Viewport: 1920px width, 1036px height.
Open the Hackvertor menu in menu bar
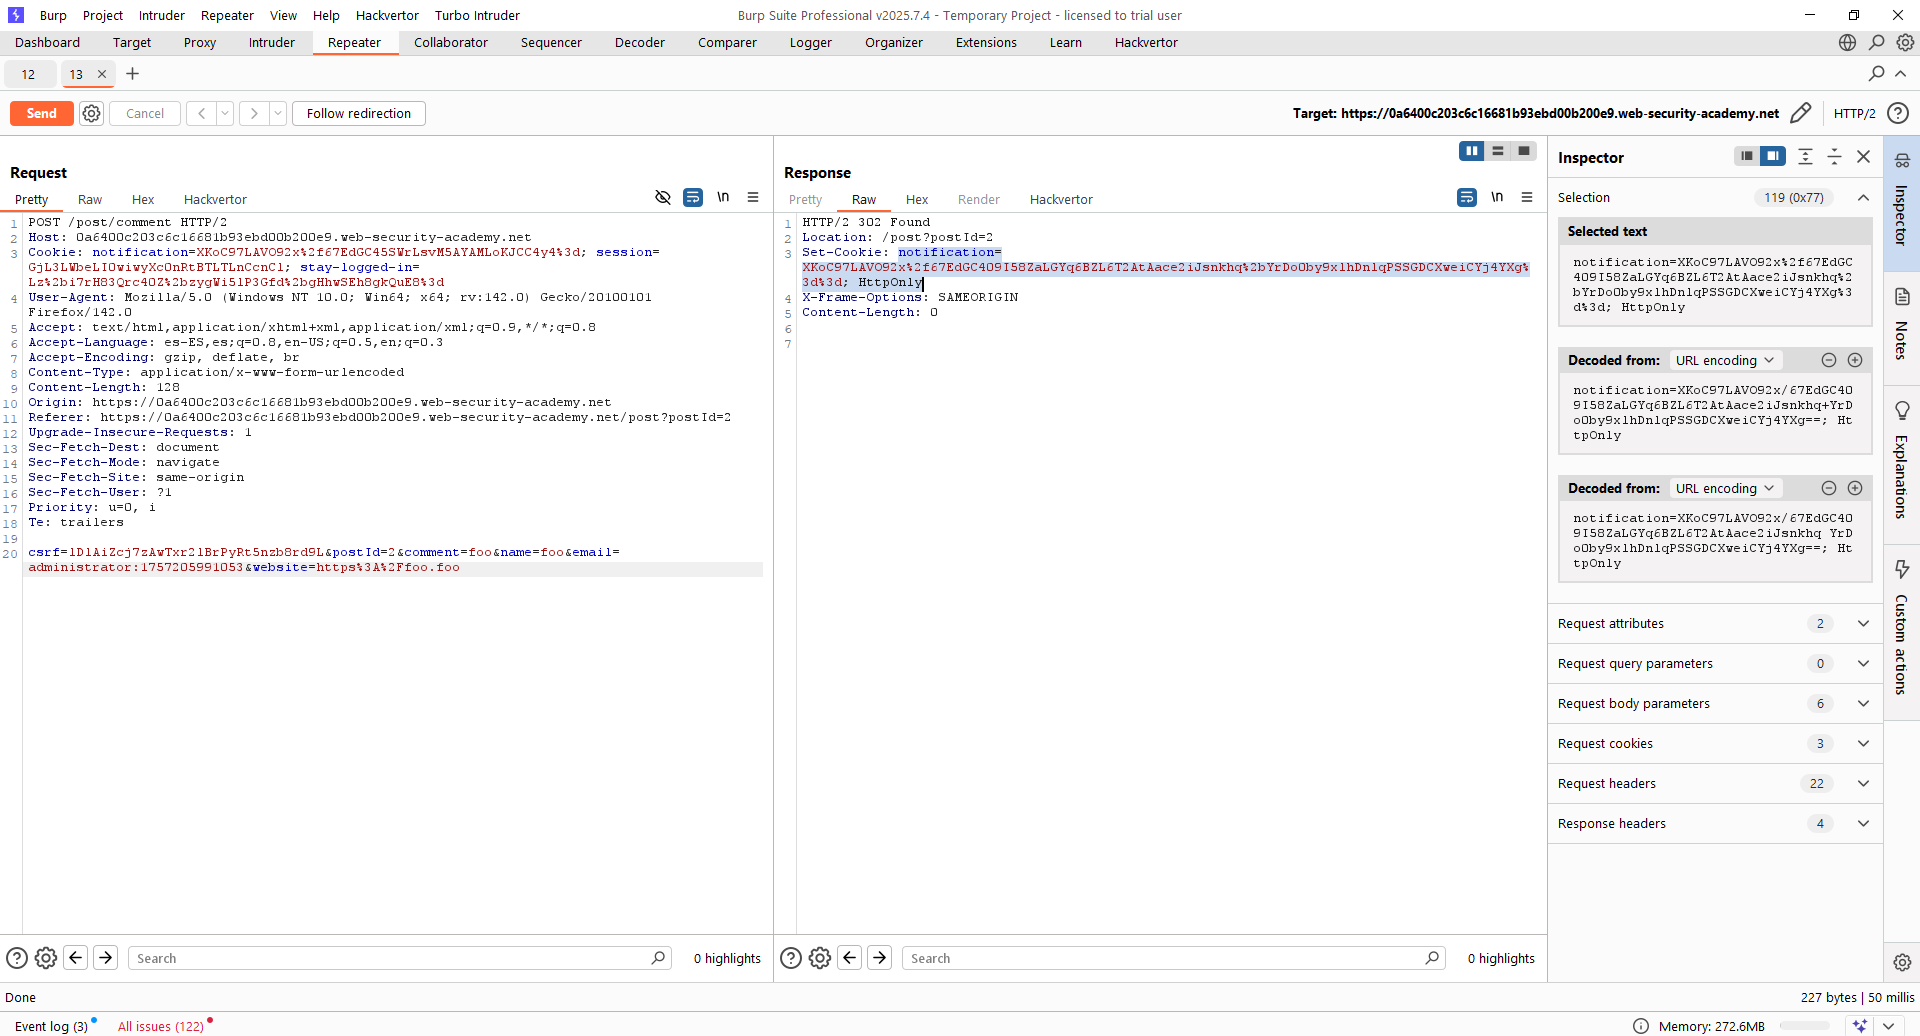387,15
